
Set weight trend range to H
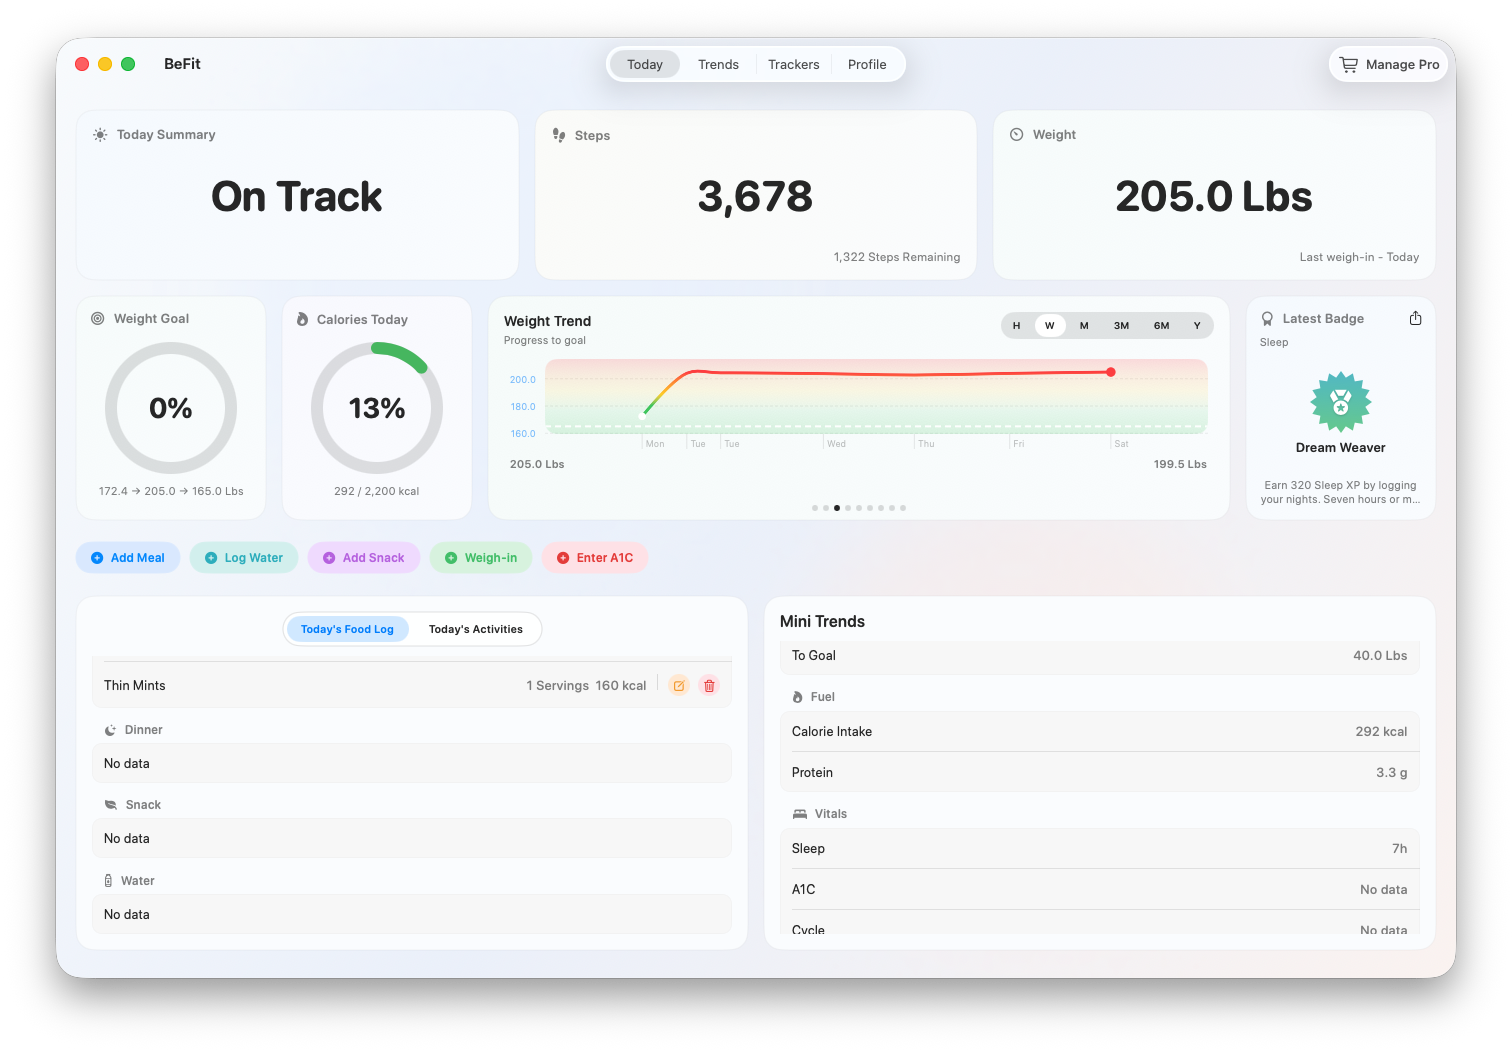[1016, 326]
